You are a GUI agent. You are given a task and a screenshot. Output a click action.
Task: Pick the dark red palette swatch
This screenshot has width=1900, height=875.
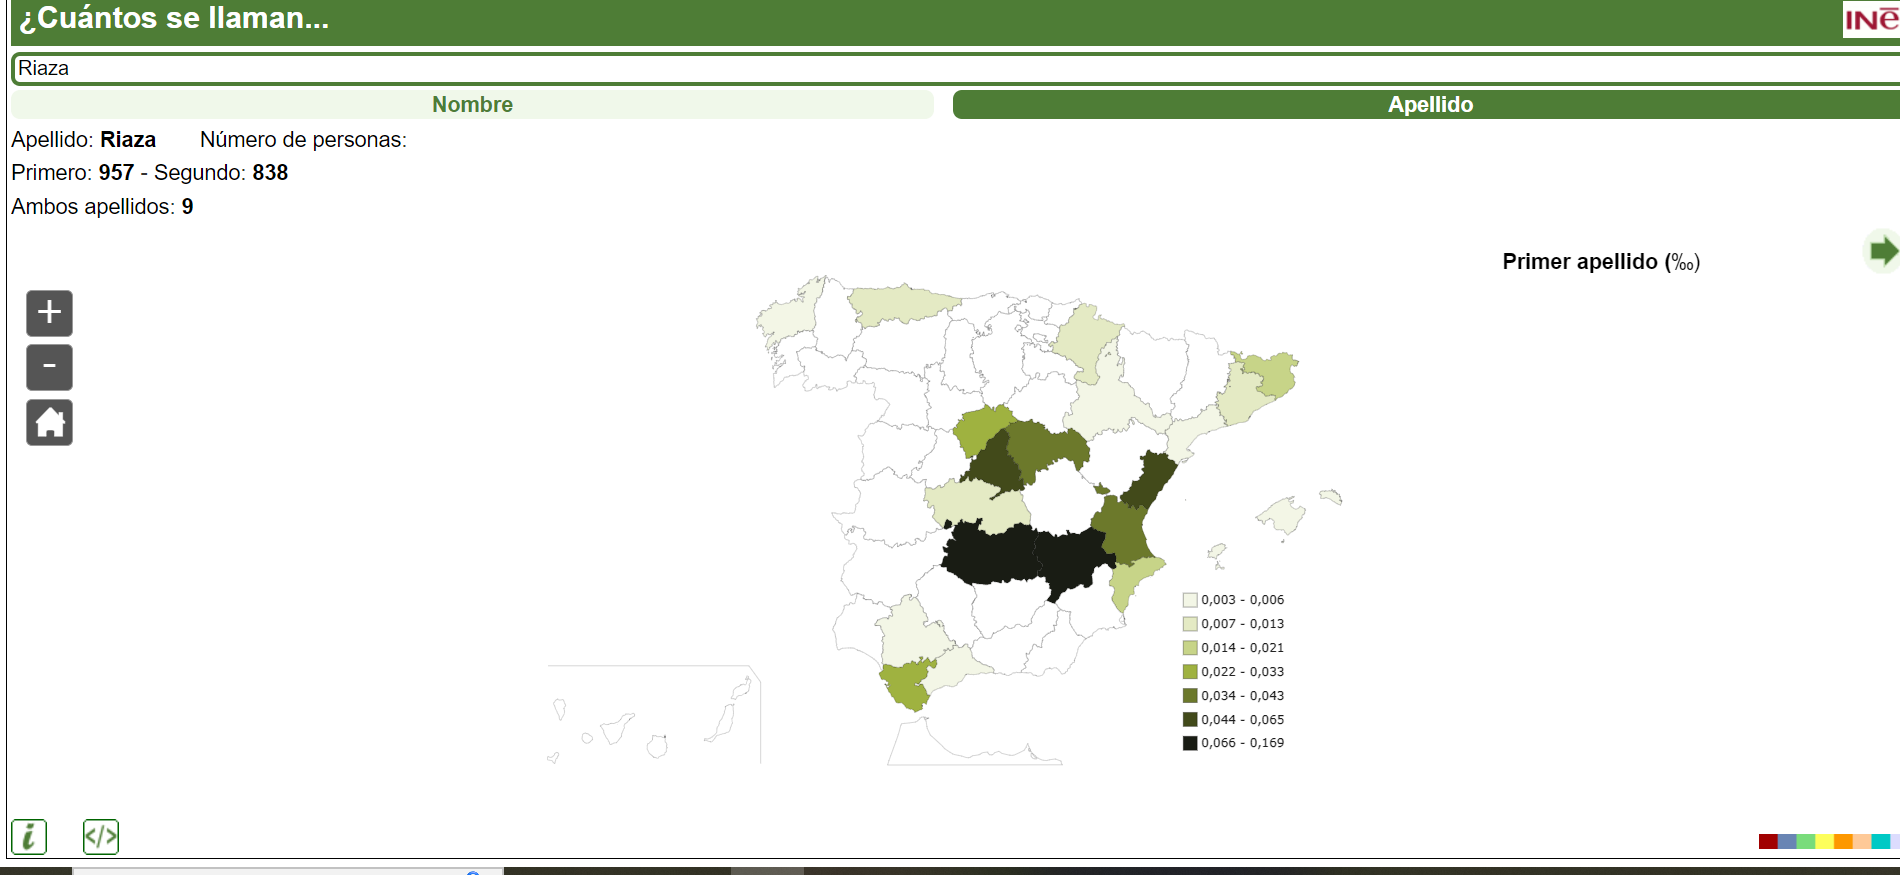click(1768, 841)
